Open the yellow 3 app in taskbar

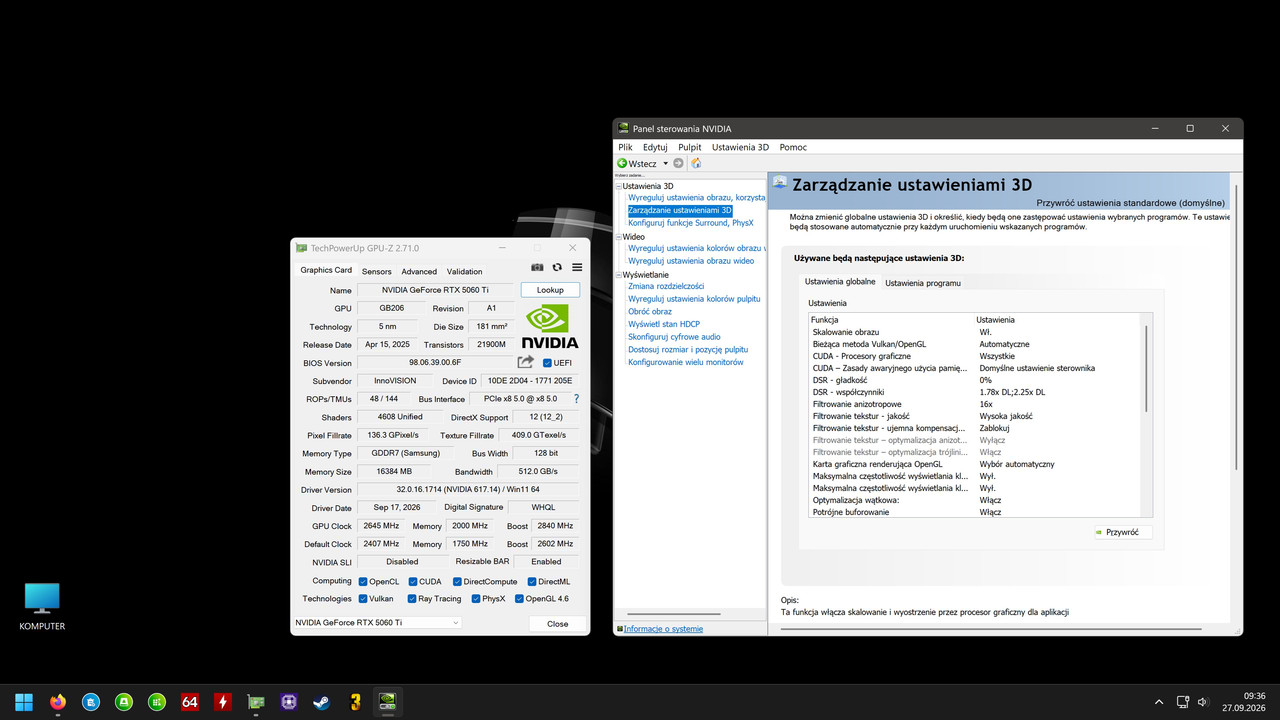355,702
